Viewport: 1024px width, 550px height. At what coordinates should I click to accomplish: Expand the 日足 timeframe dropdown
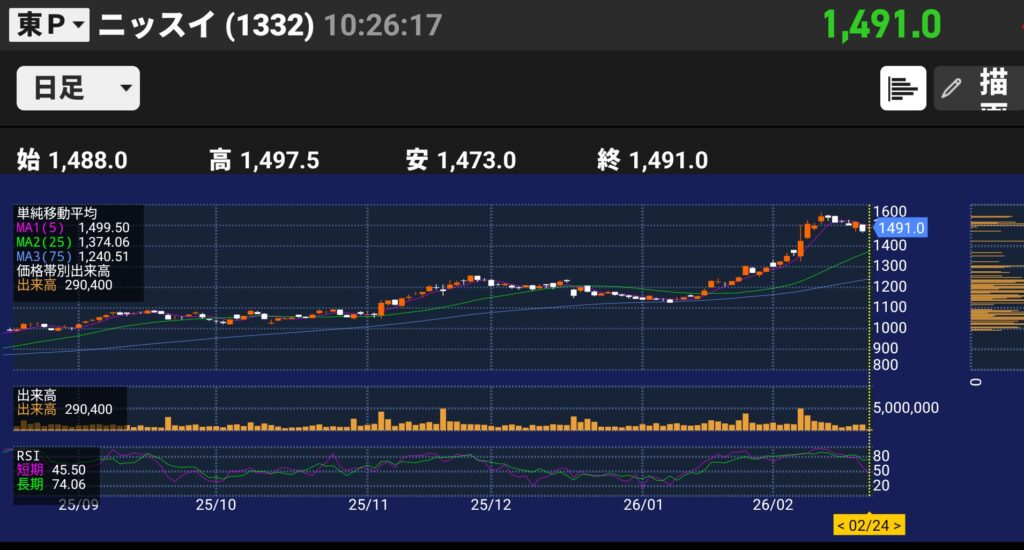[x=78, y=88]
